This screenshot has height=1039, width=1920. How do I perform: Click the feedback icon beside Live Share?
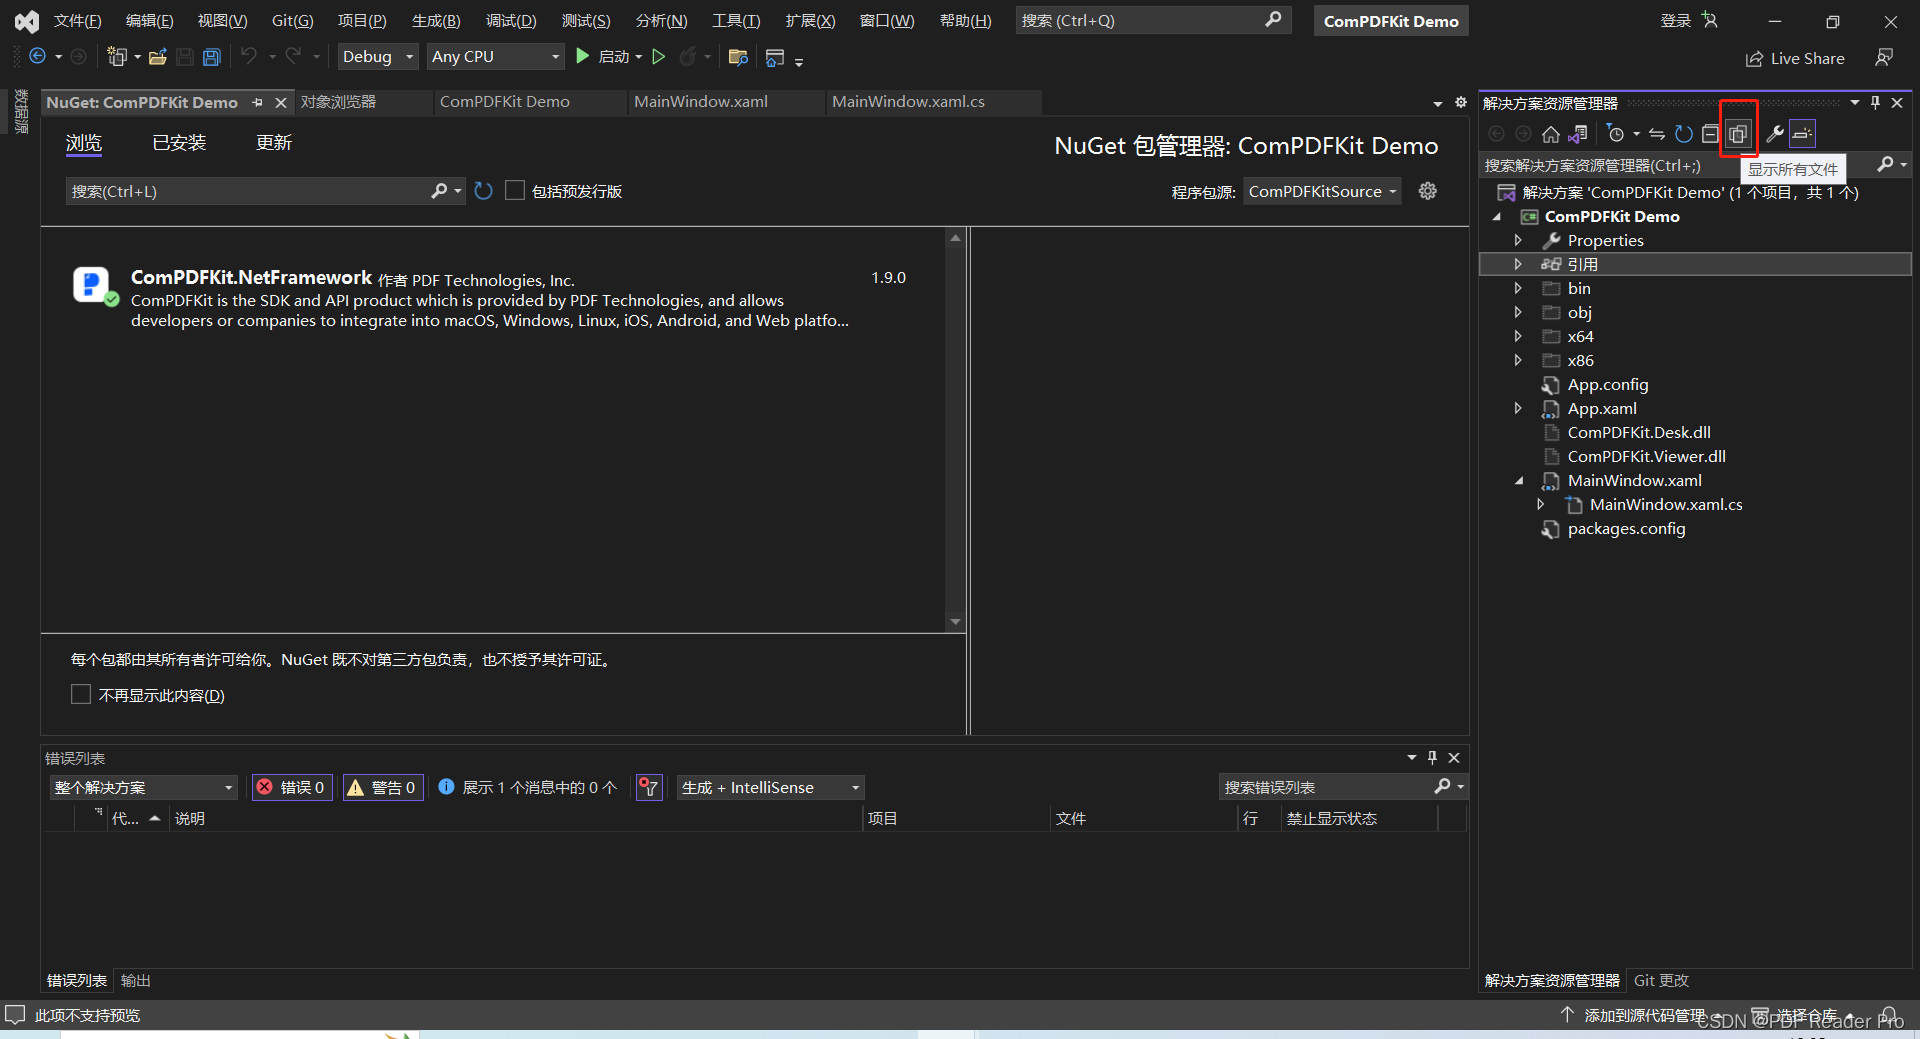pos(1884,58)
